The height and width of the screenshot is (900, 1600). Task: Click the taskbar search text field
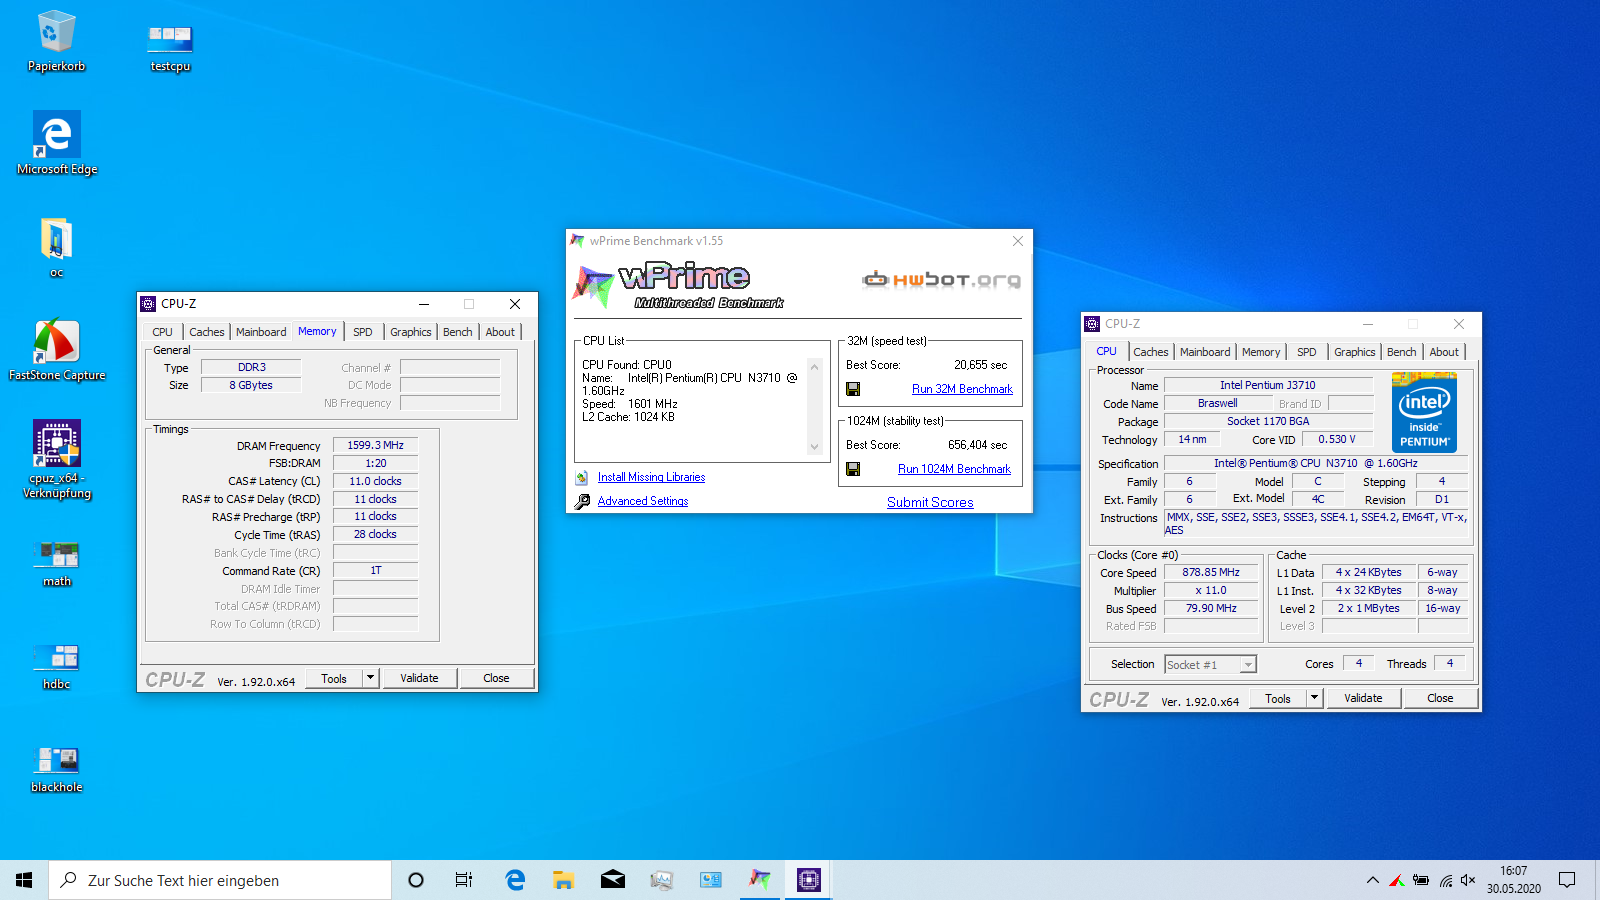[x=220, y=880]
